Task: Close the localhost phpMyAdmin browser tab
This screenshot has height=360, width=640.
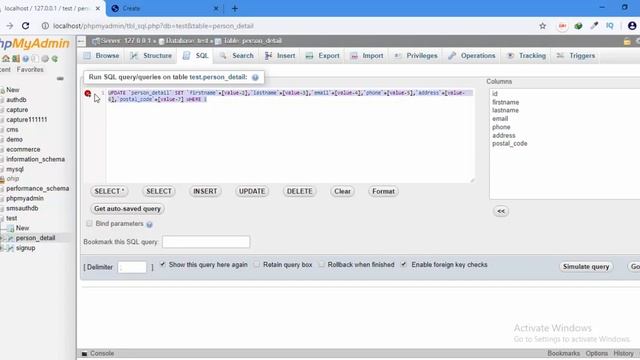Action: 98,8
